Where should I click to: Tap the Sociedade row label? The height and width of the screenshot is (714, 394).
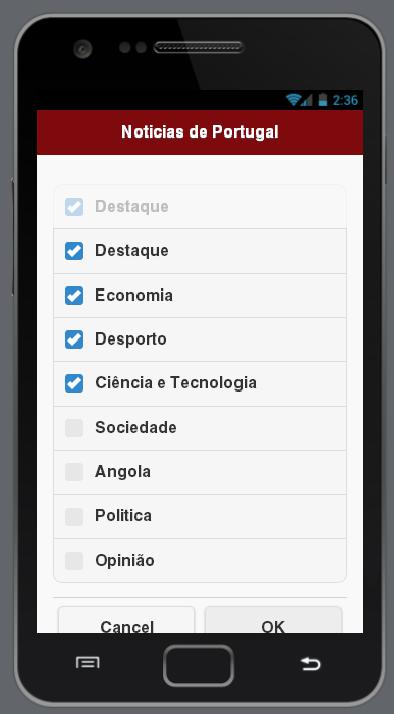[x=136, y=428]
